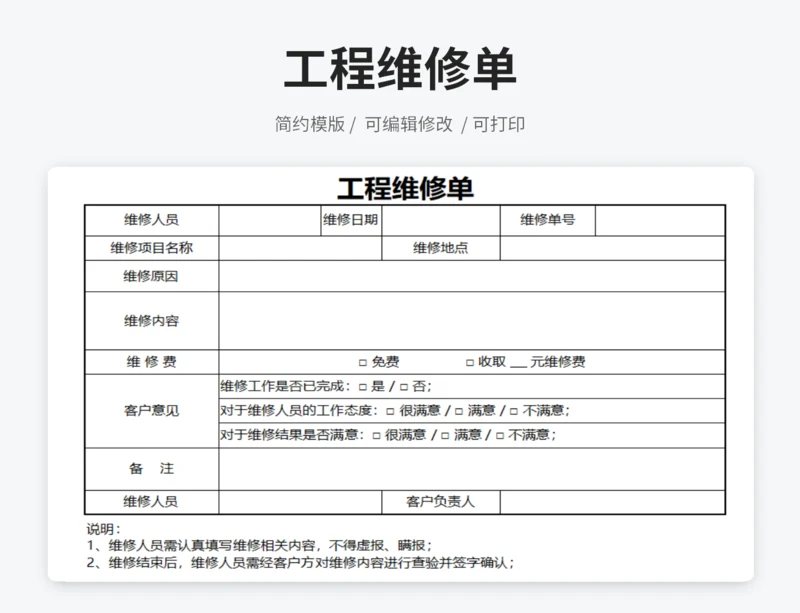Screen dimensions: 800x613
Task: Click the large page heading 工程维修单
Action: [400, 69]
